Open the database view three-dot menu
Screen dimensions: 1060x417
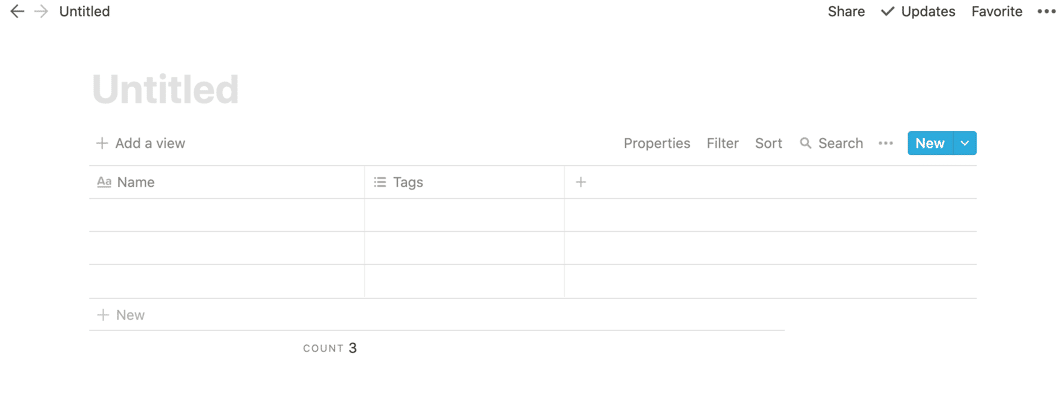point(886,143)
